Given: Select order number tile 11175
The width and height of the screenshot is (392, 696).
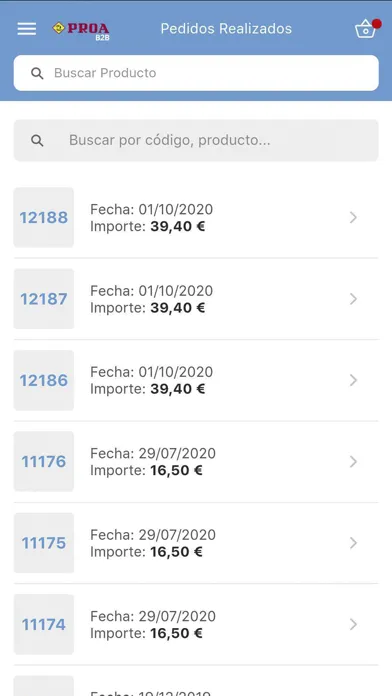Looking at the screenshot, I should click(x=44, y=543).
